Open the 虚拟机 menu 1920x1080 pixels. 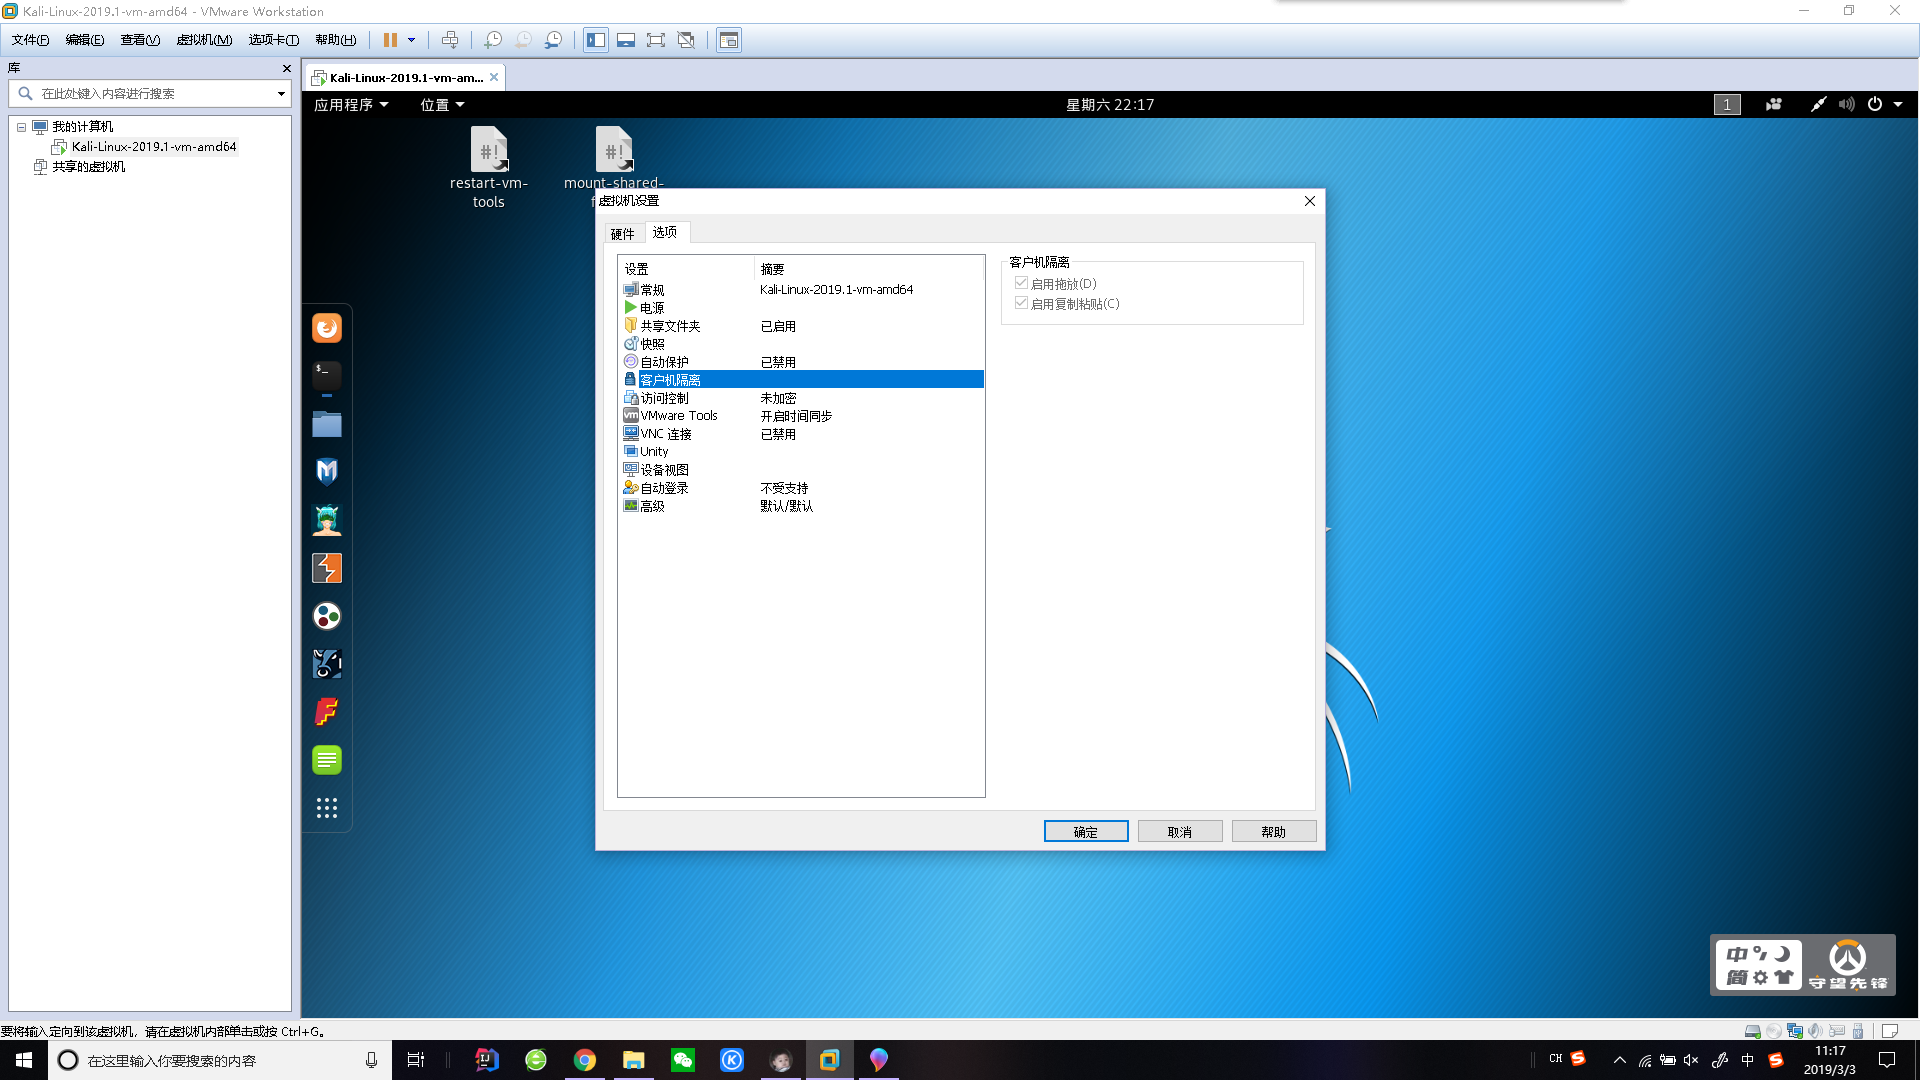point(204,40)
